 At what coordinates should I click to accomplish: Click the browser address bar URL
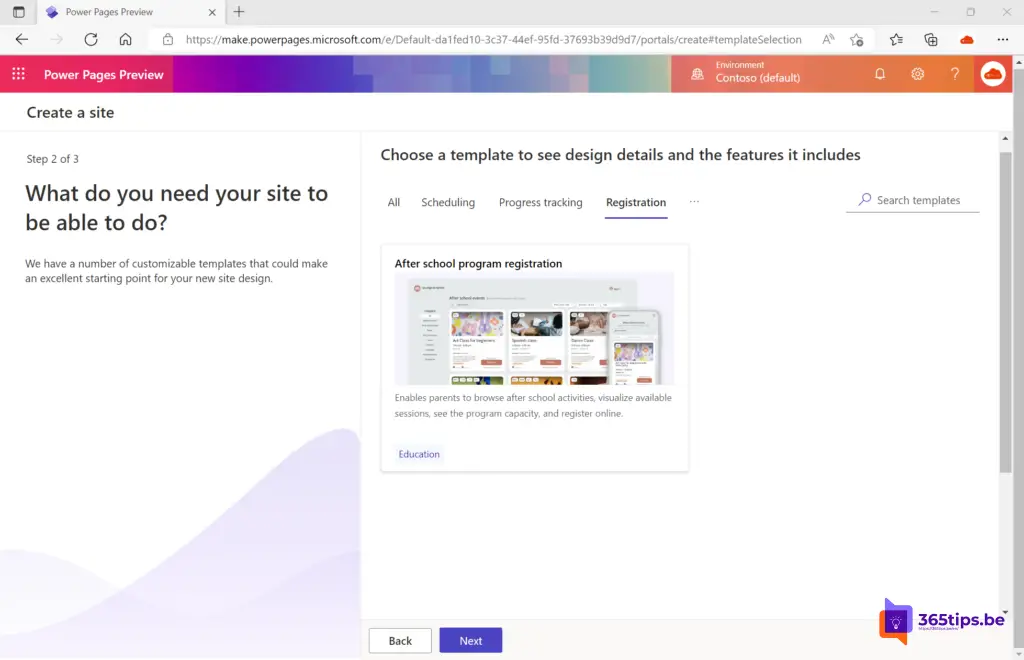493,39
